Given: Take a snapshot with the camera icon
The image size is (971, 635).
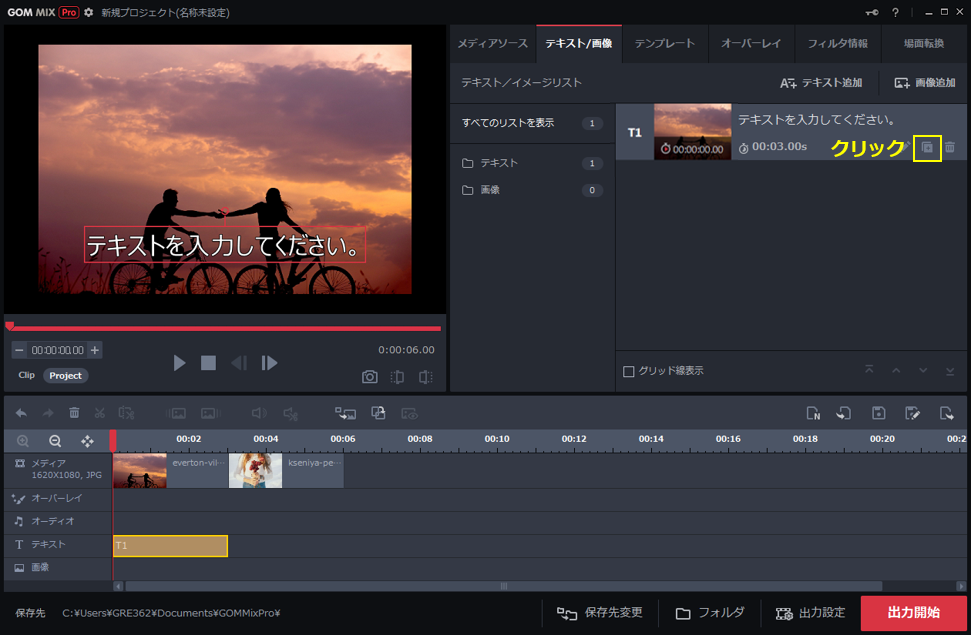Looking at the screenshot, I should (370, 377).
